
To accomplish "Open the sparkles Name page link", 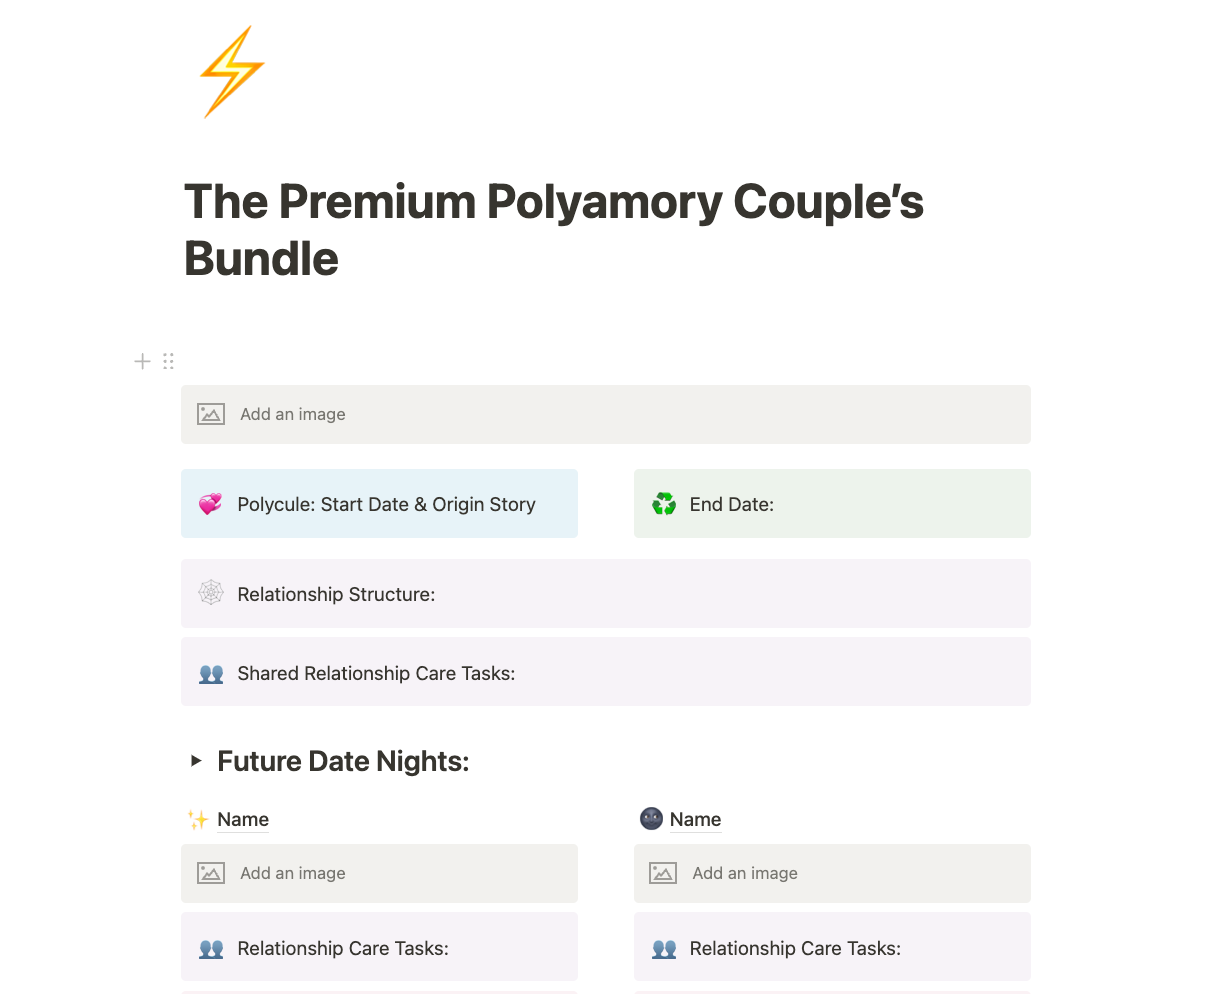I will pyautogui.click(x=243, y=820).
